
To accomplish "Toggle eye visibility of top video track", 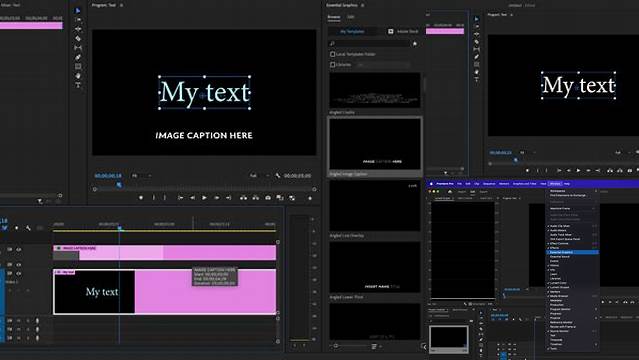I will point(19,249).
